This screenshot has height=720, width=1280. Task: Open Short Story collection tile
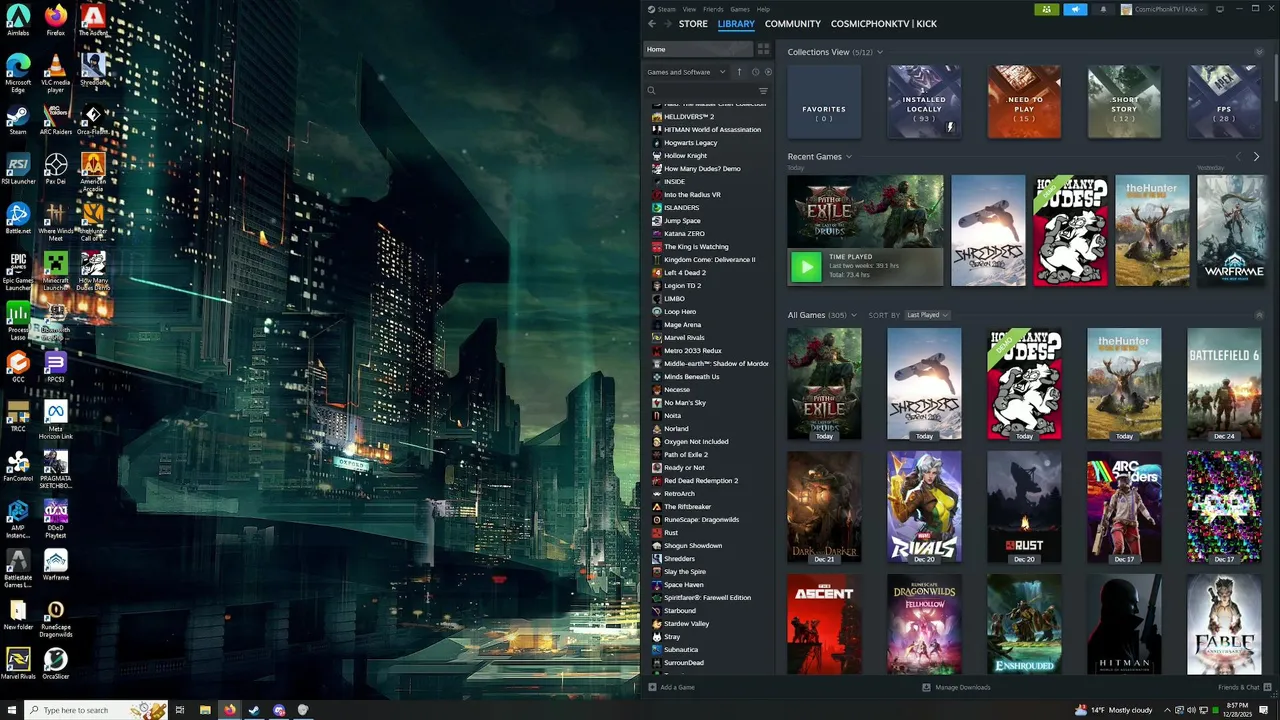pos(1124,102)
